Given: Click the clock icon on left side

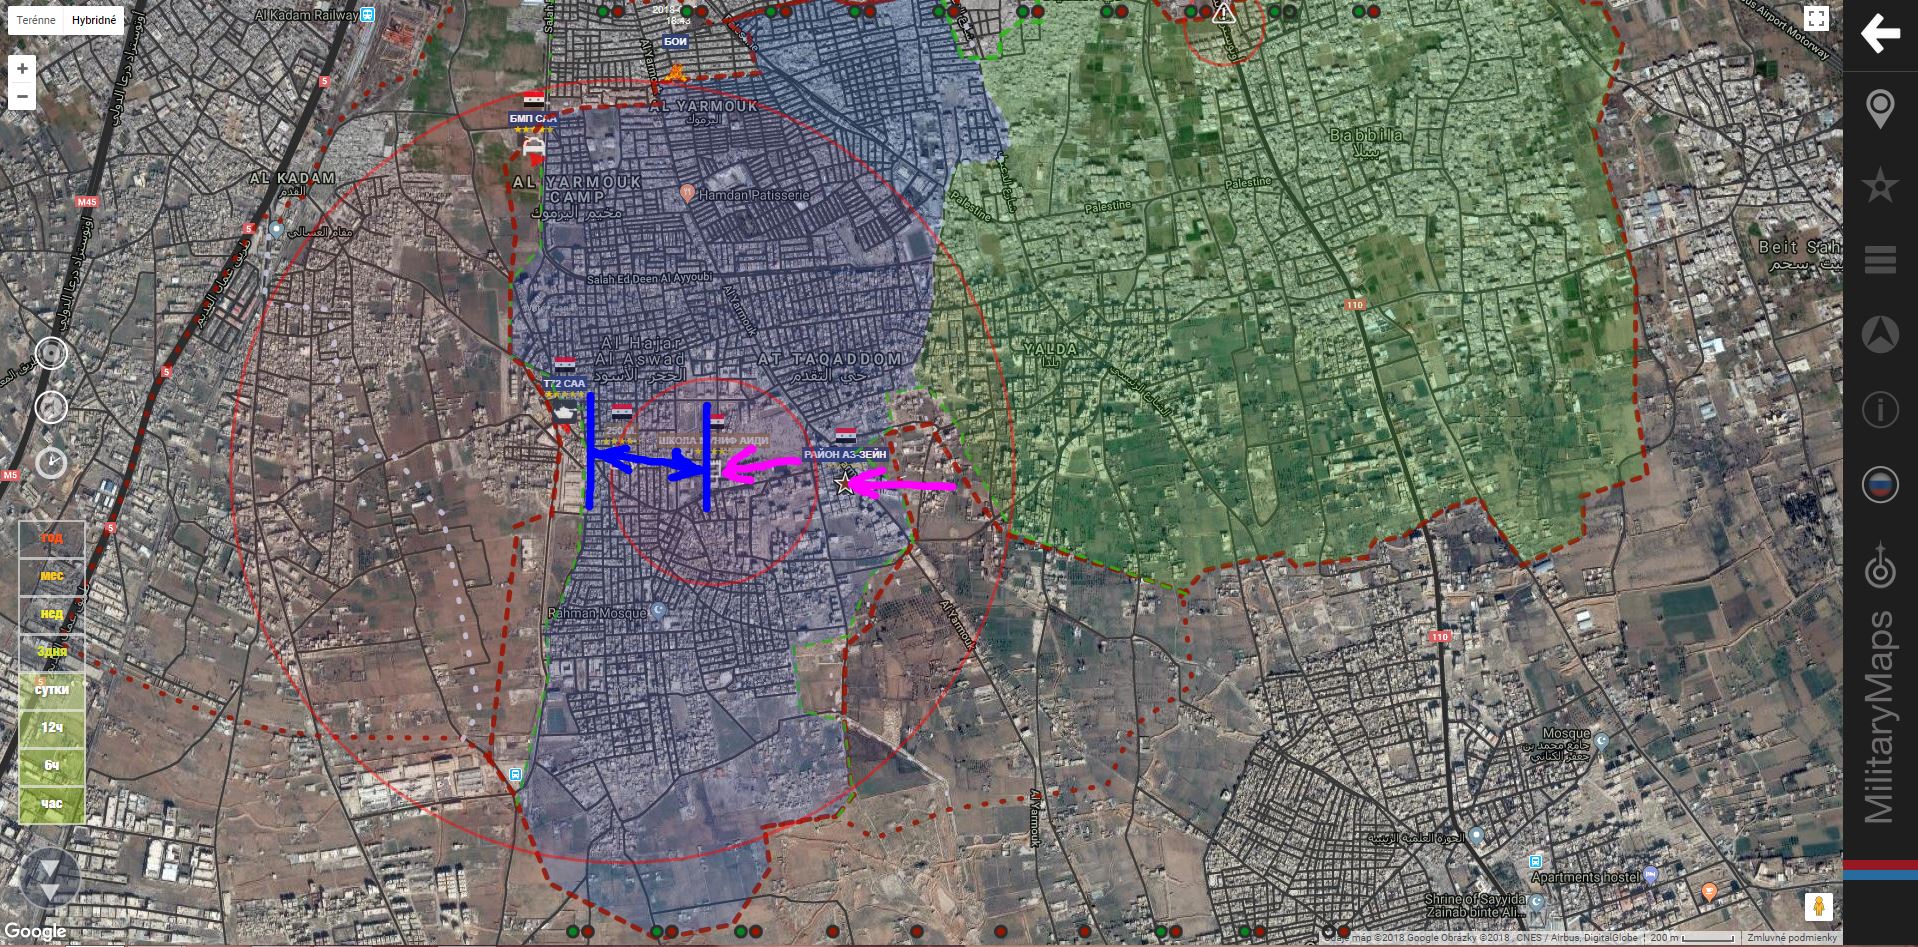Looking at the screenshot, I should 52,463.
